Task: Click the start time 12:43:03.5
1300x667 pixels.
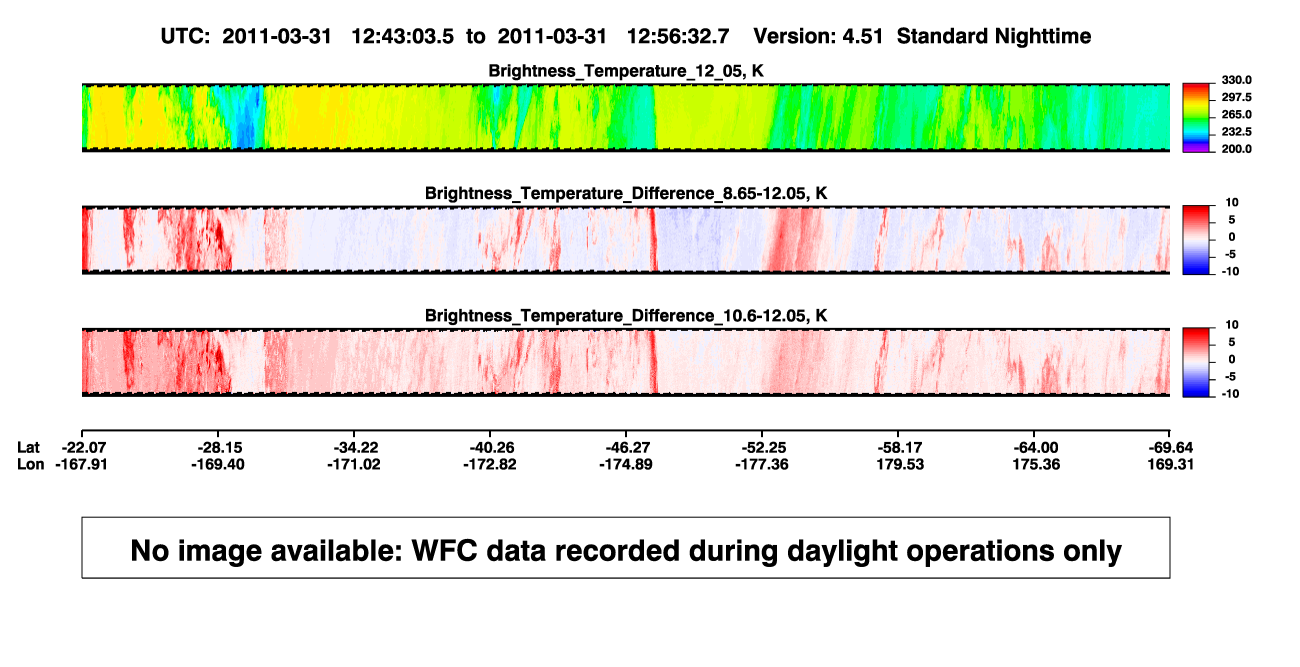Action: point(403,36)
